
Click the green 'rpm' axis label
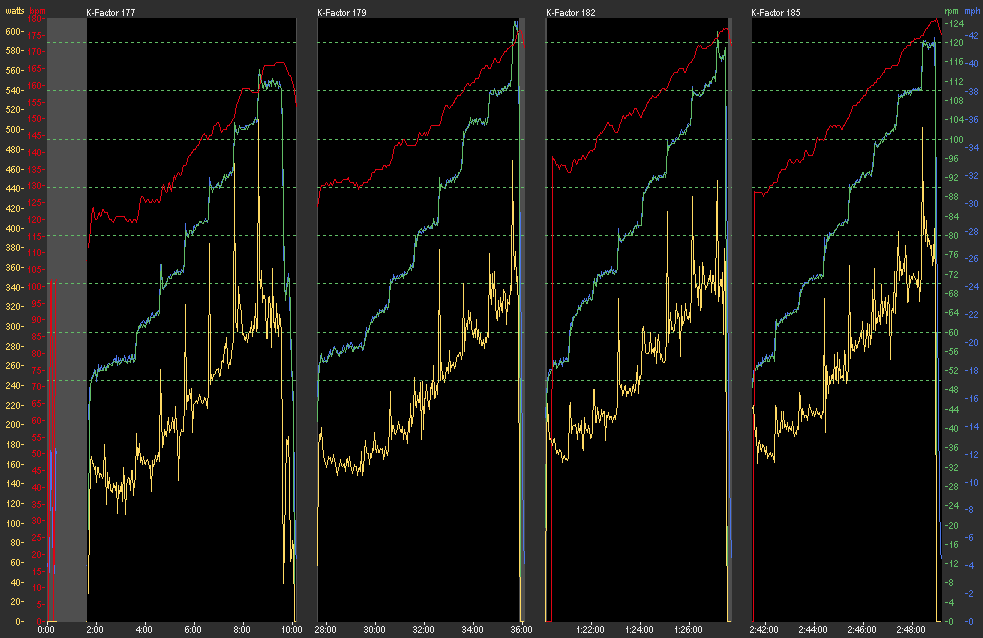click(x=952, y=11)
